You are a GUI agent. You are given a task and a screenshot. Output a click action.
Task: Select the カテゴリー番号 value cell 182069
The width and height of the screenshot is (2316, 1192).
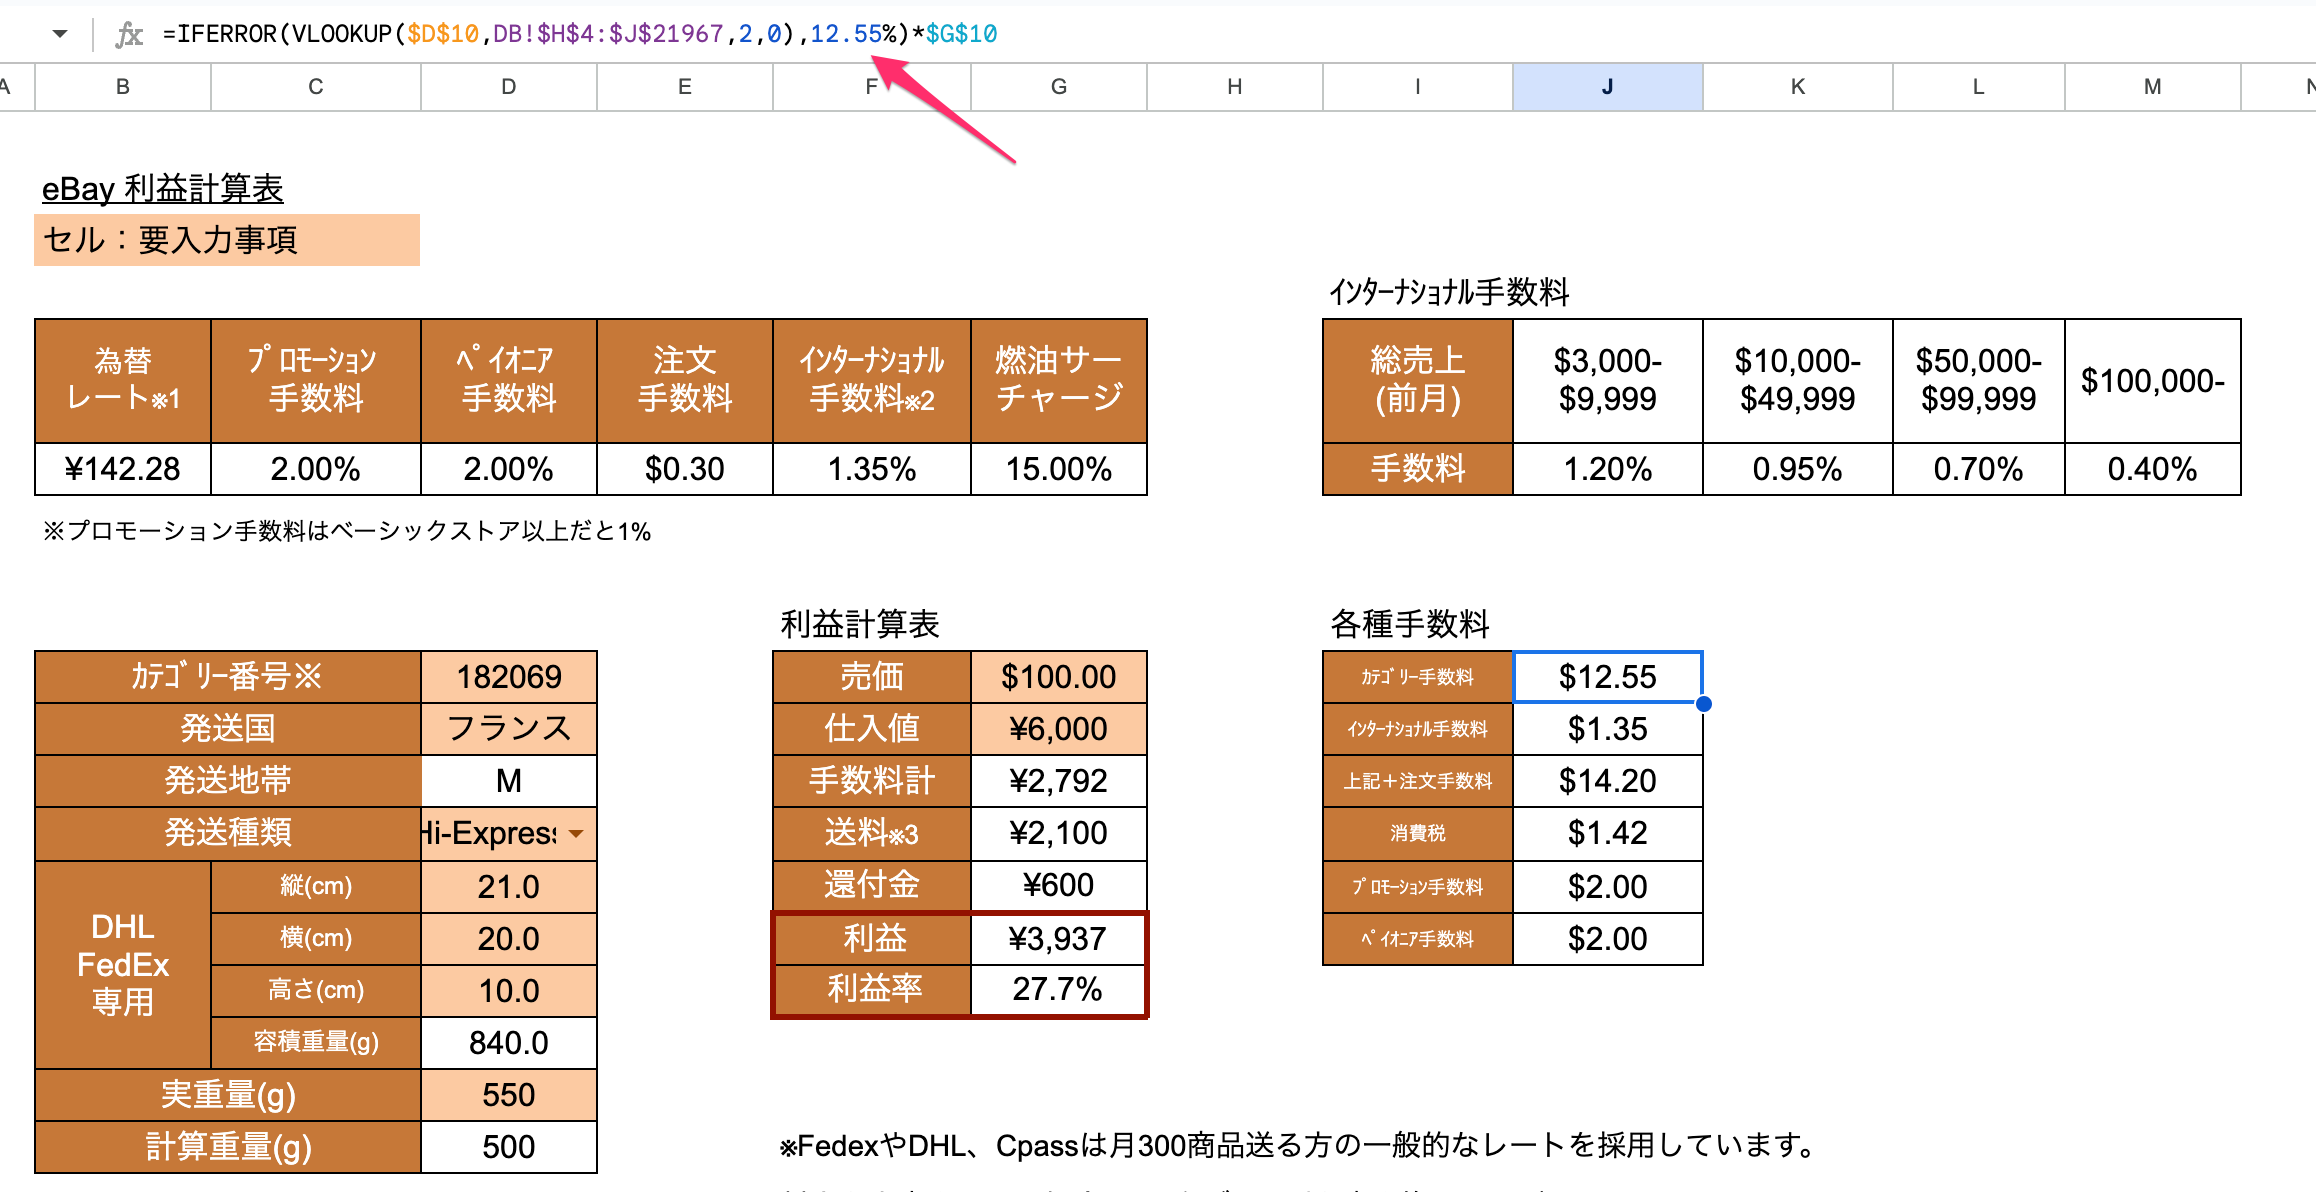point(508,677)
